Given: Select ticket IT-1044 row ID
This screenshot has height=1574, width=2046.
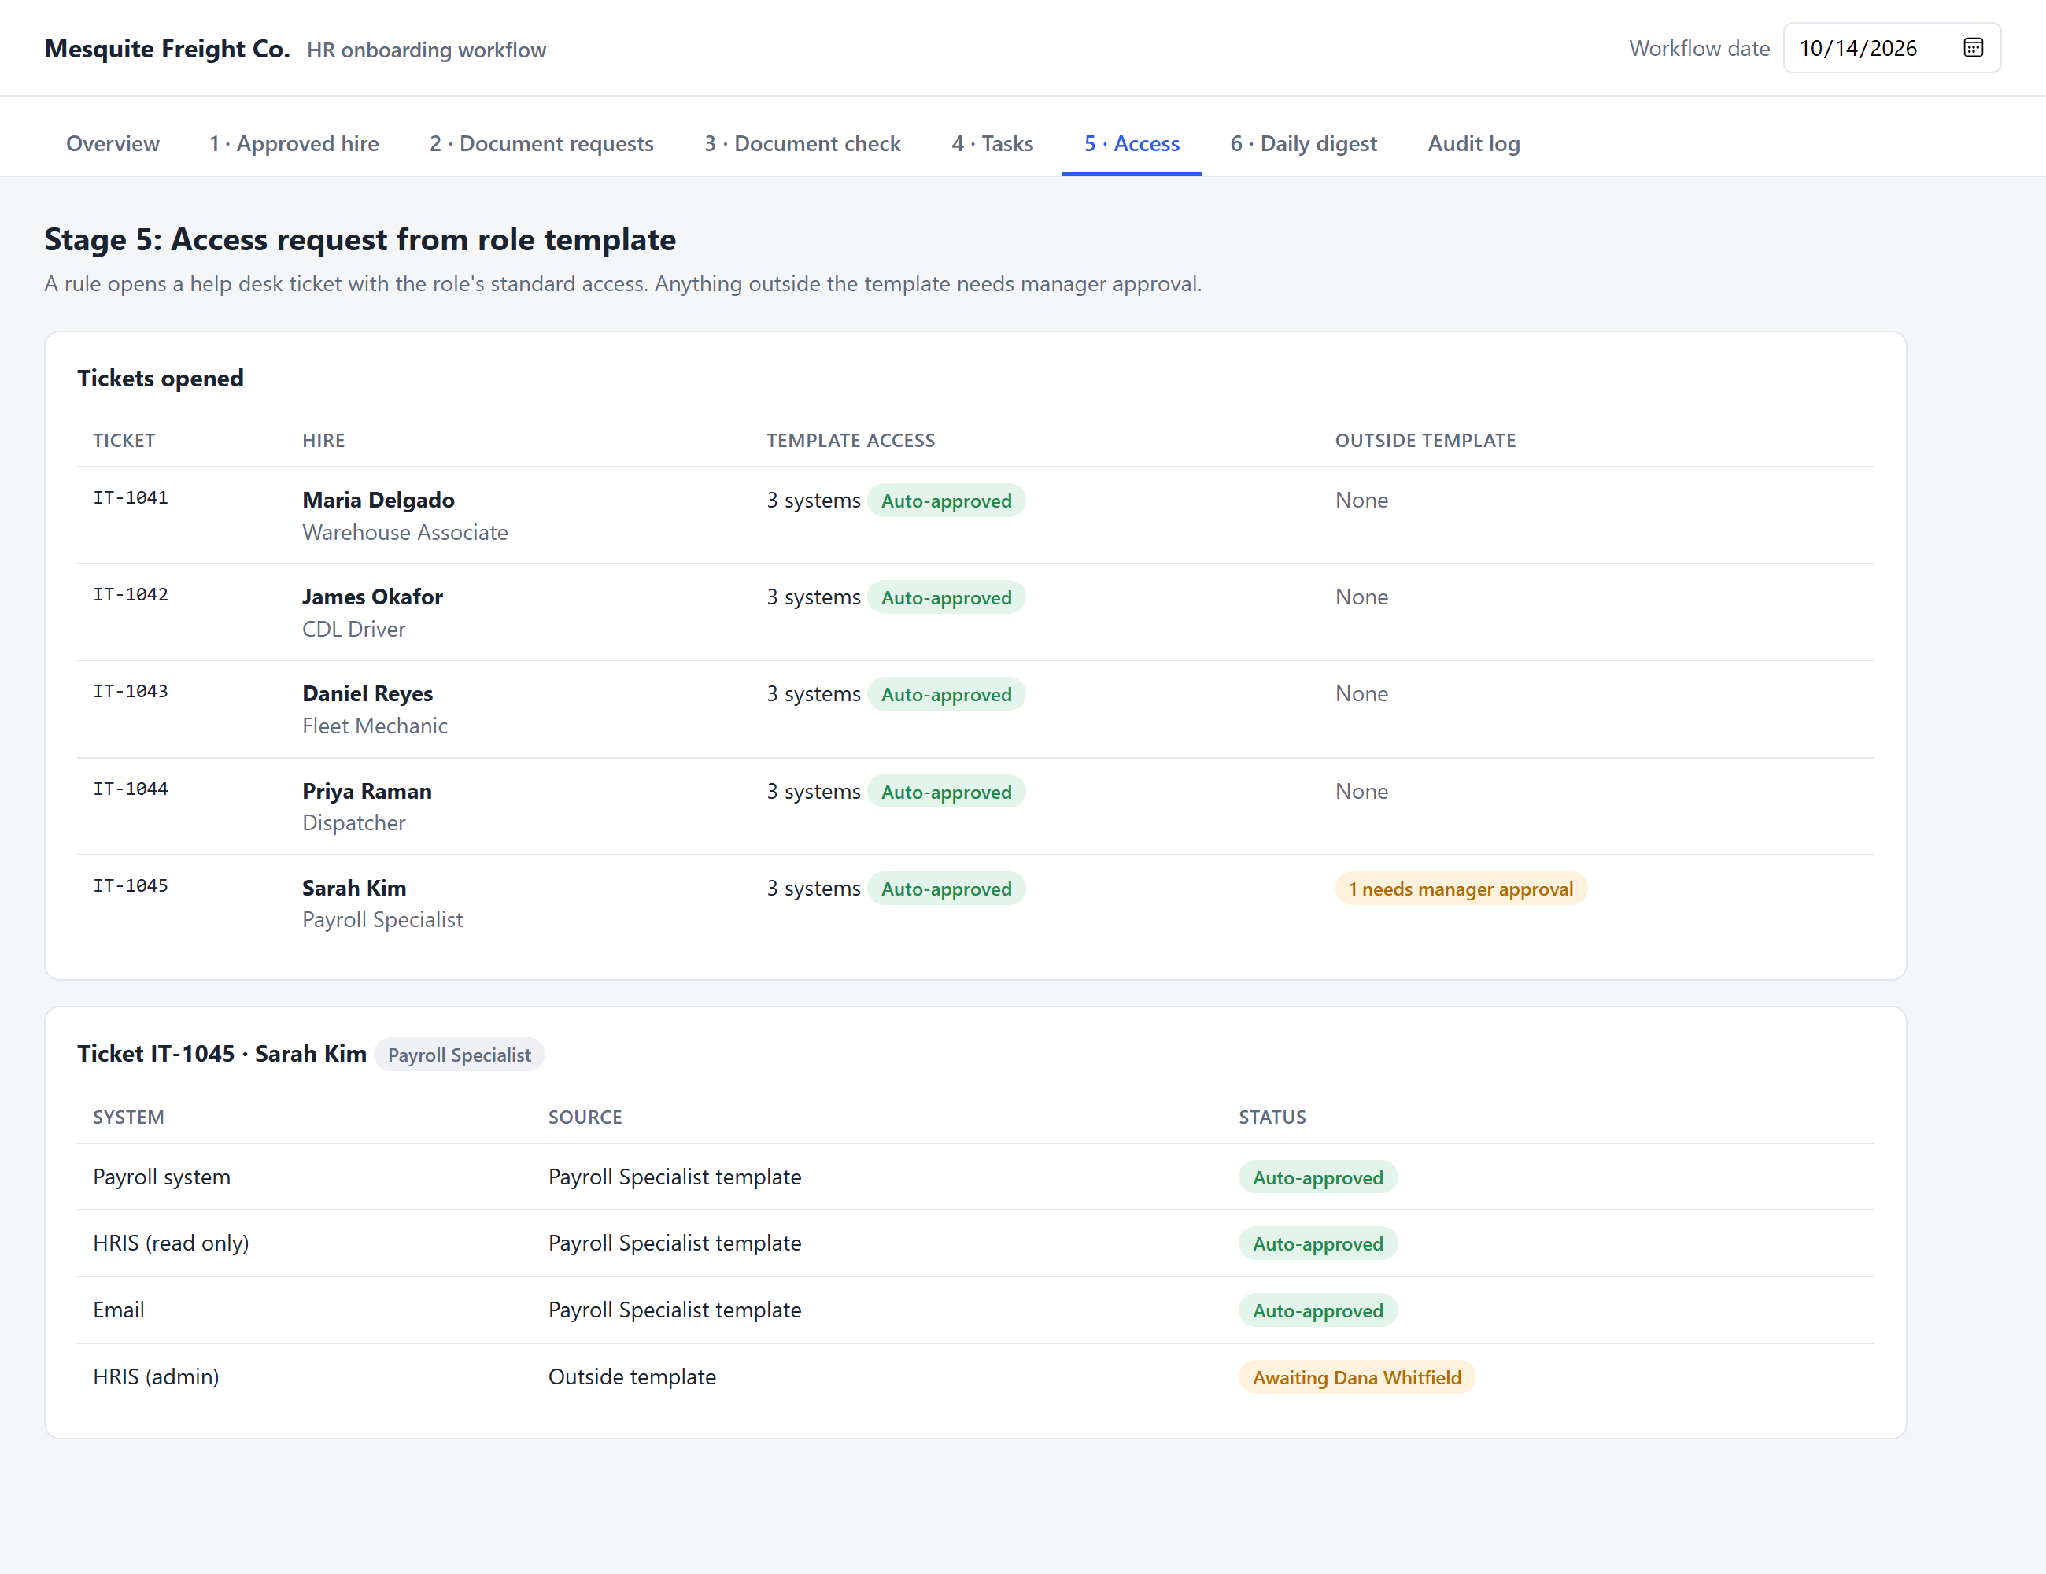Looking at the screenshot, I should pos(131,789).
